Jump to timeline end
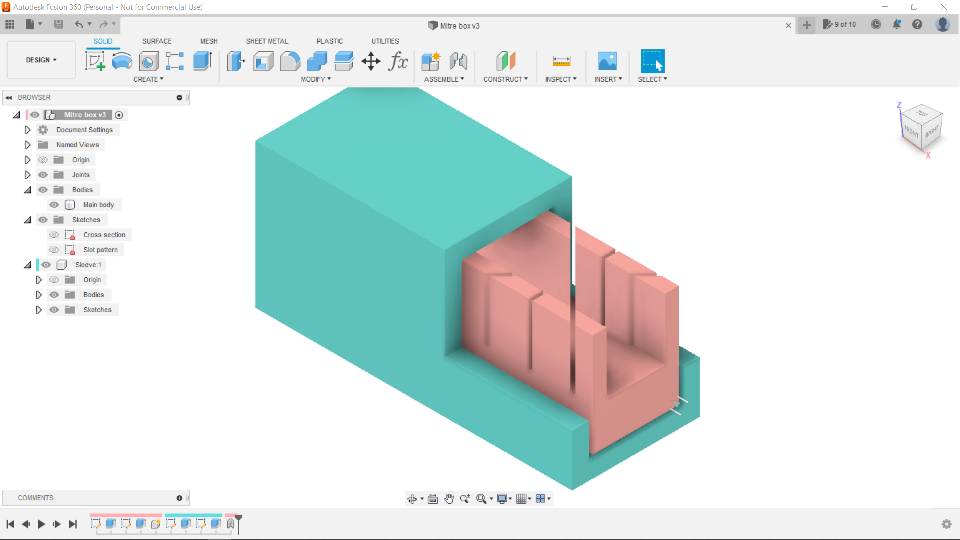The width and height of the screenshot is (960, 540). point(73,524)
